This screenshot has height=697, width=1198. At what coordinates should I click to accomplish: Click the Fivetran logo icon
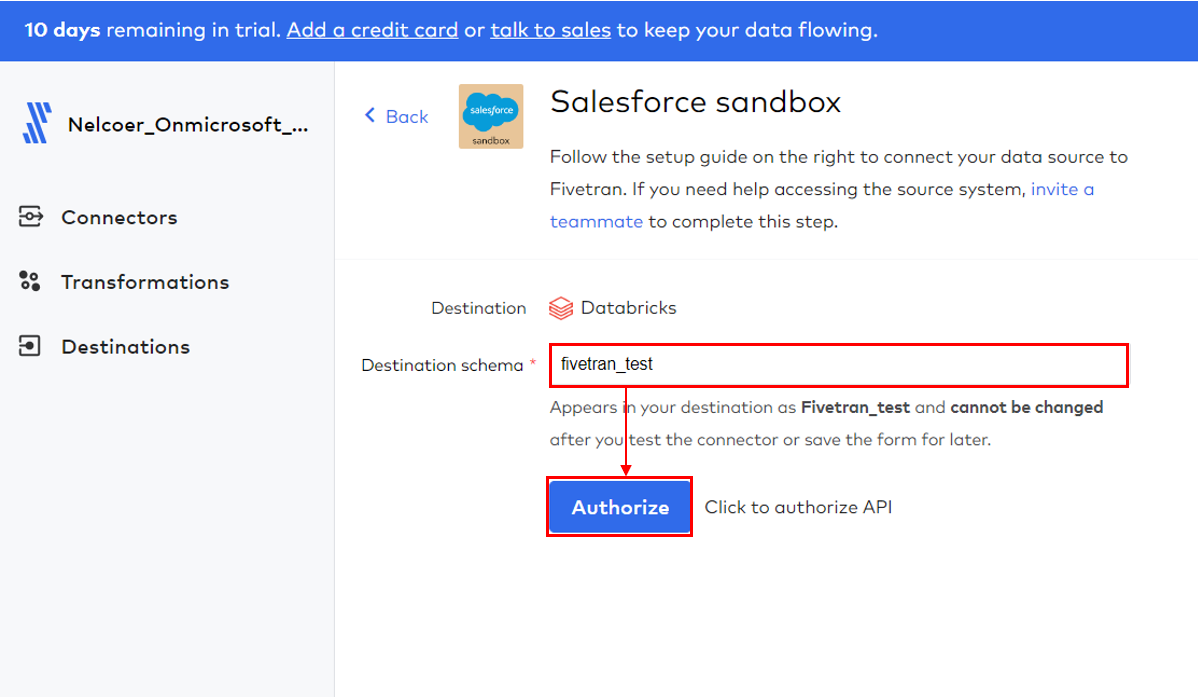coord(36,124)
